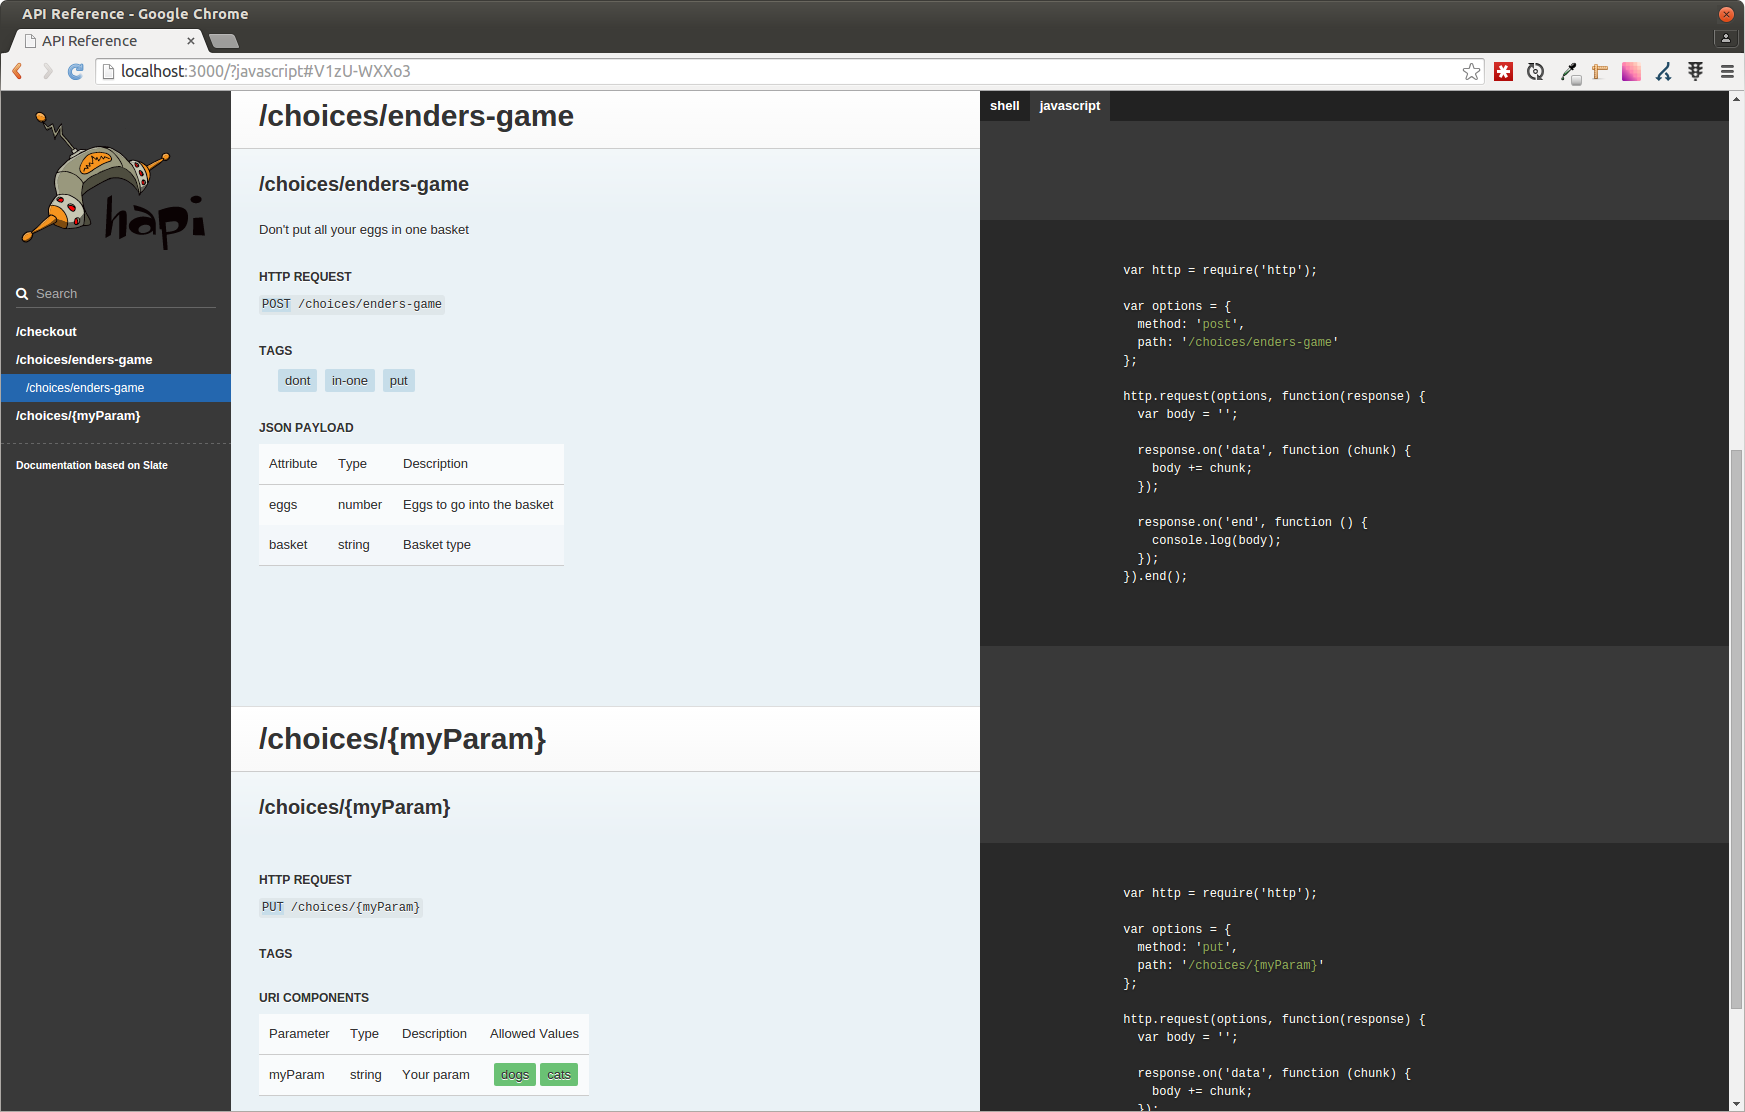This screenshot has width=1745, height=1112.
Task: Click the 'dont' tag
Action: coord(298,381)
